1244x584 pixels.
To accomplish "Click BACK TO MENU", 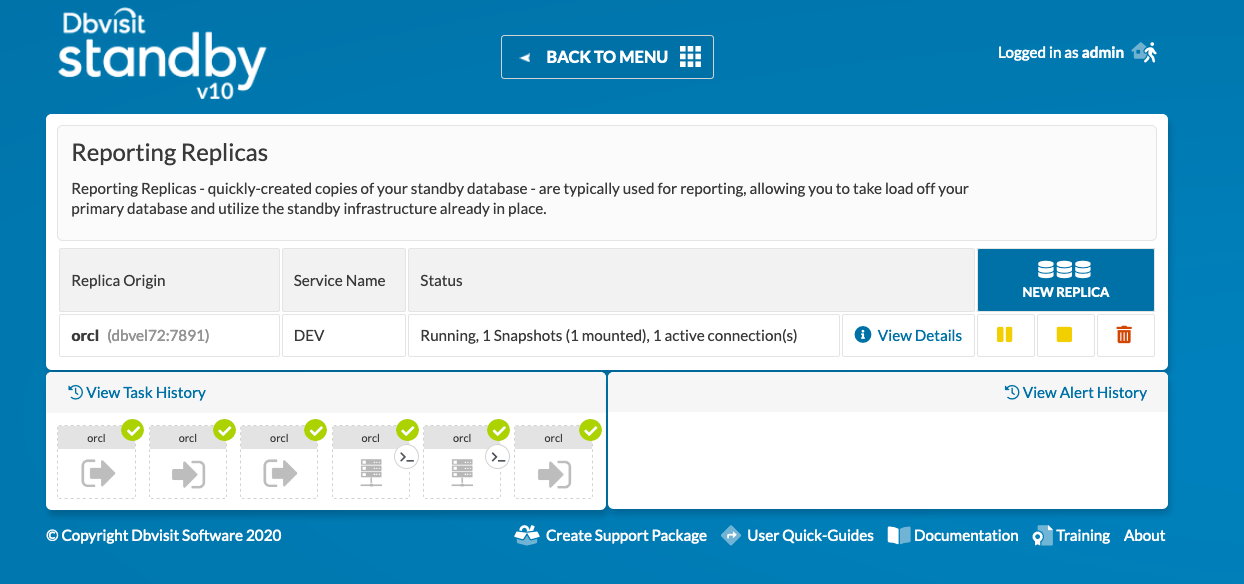I will click(606, 56).
